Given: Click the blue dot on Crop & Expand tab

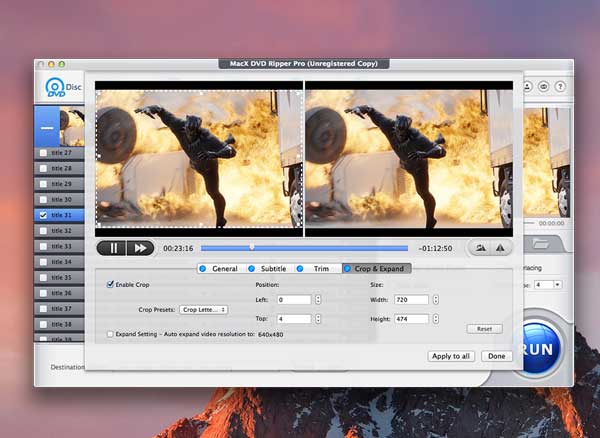Looking at the screenshot, I should [347, 269].
